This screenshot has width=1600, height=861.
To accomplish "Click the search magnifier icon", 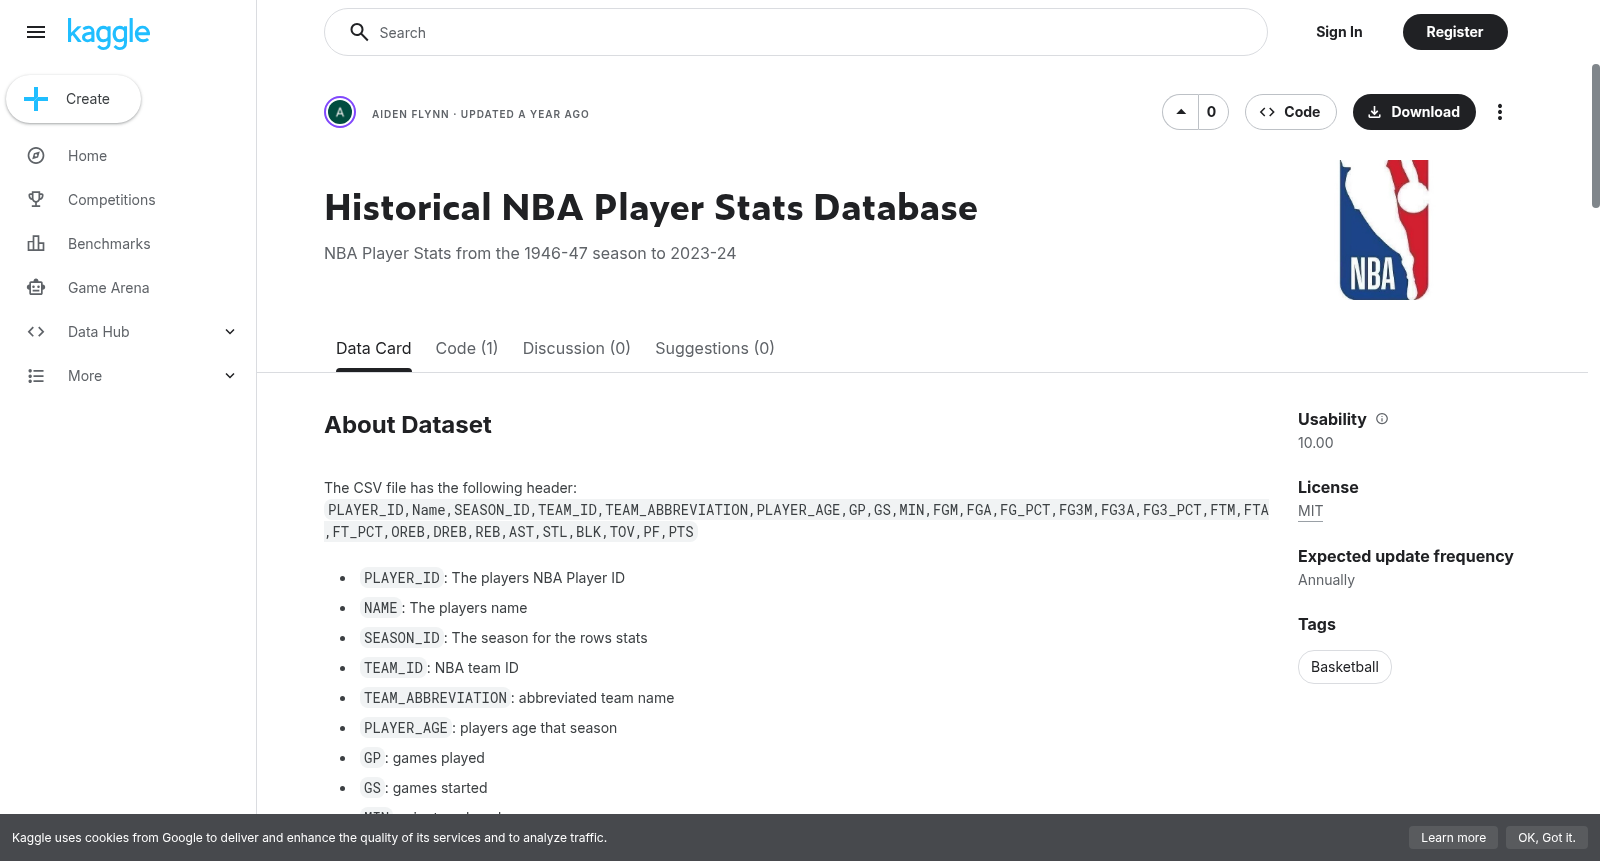I will coord(359,32).
